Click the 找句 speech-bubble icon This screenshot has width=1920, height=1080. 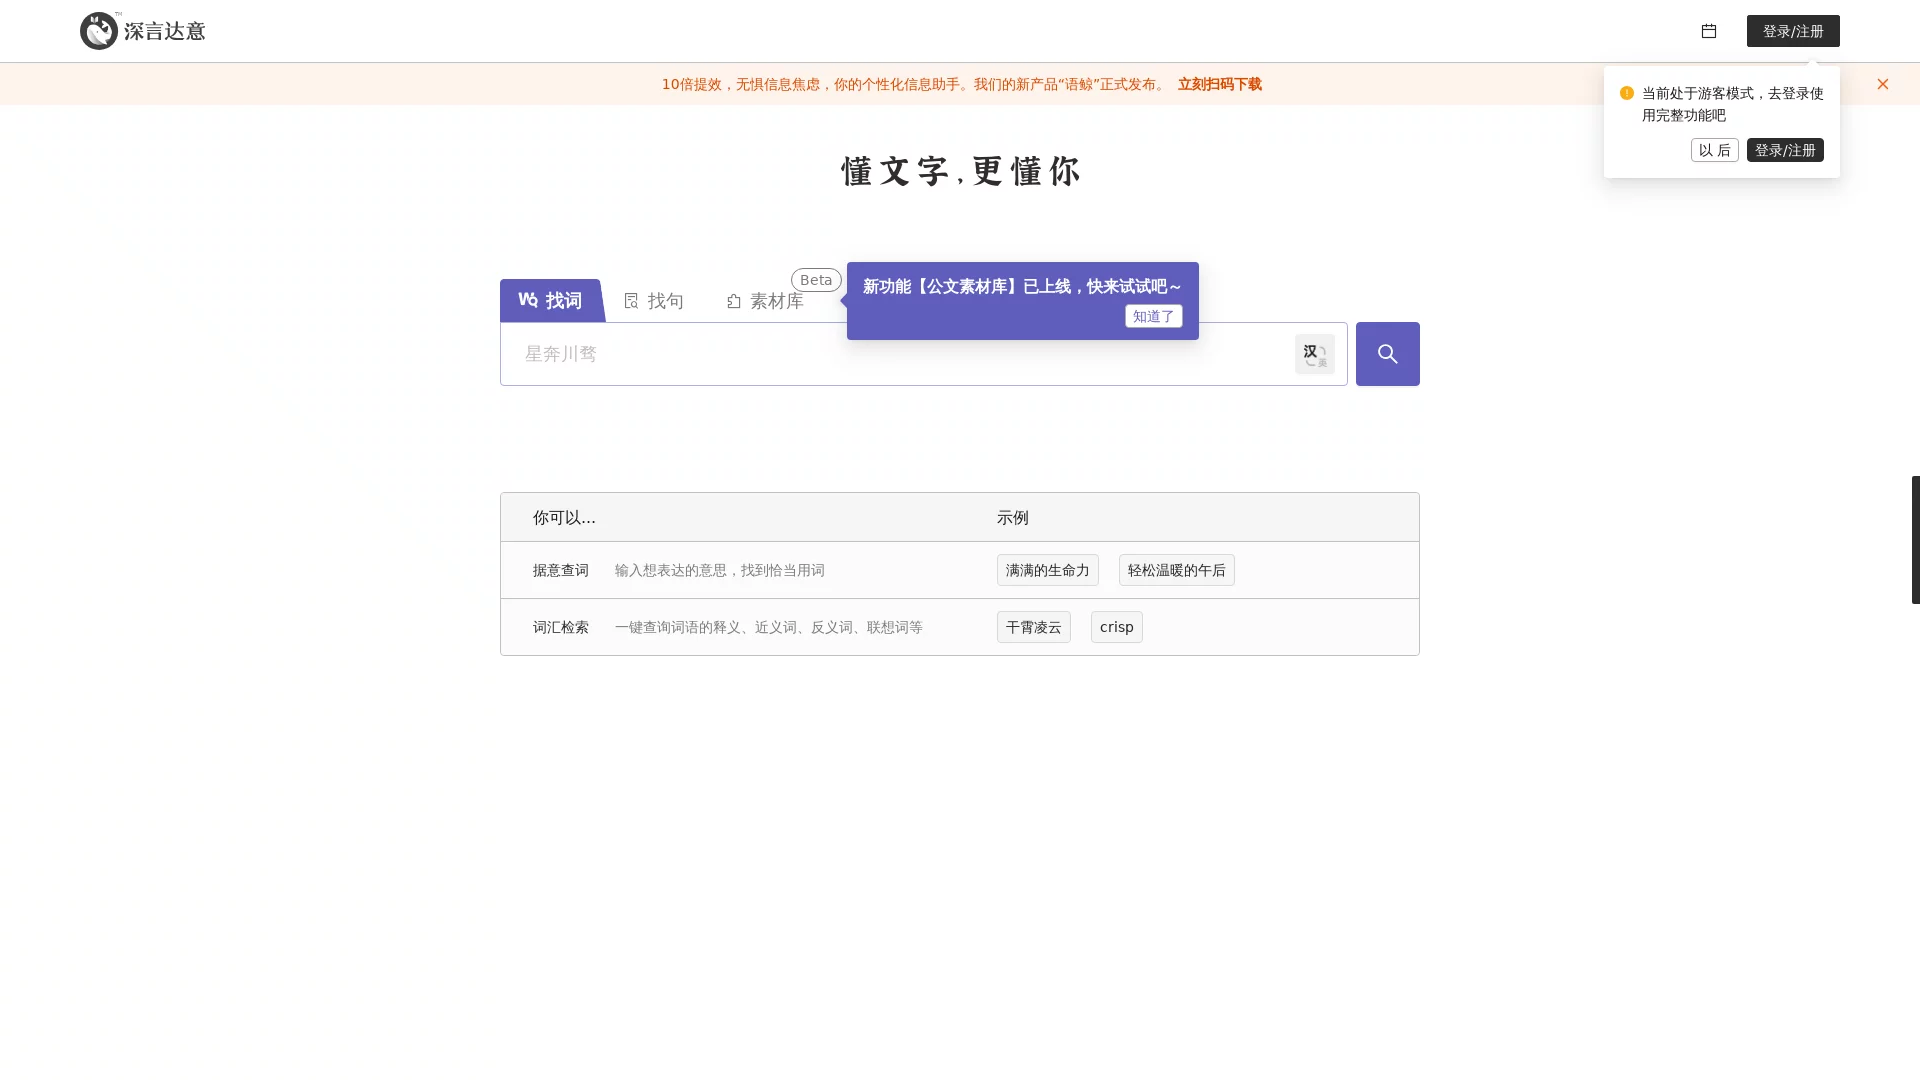[x=631, y=300]
